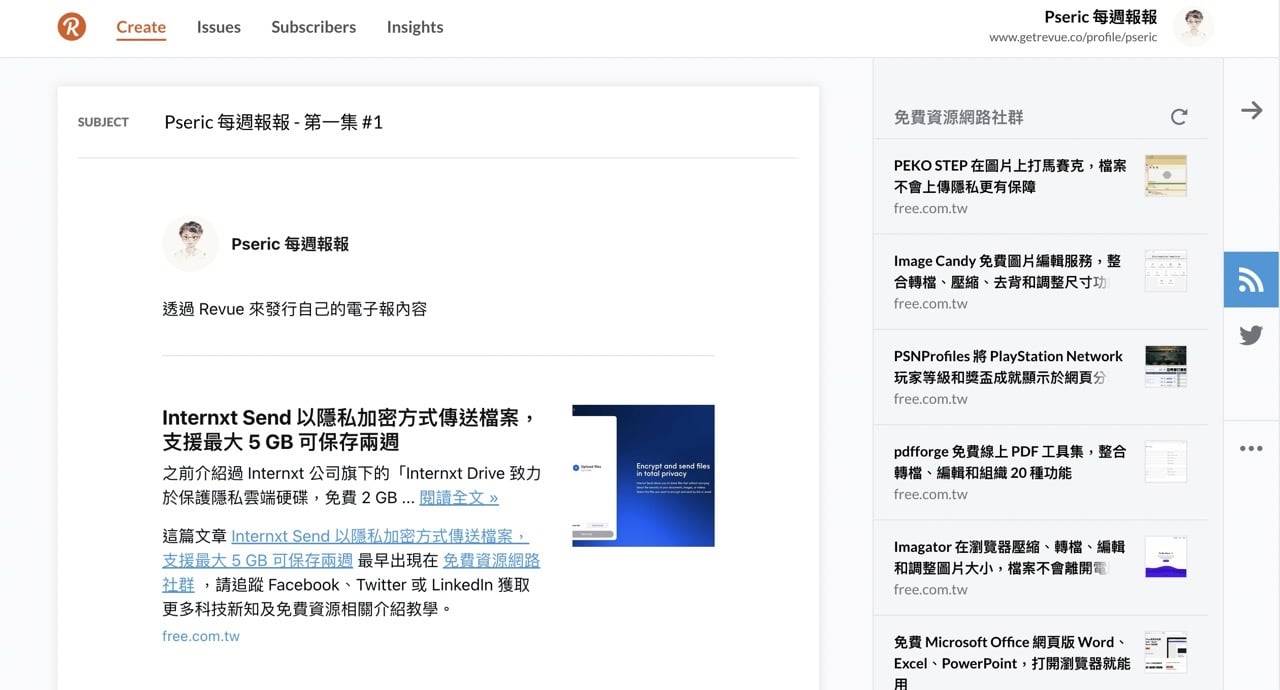This screenshot has width=1280, height=690.
Task: Click the Revue logo icon
Action: click(72, 27)
